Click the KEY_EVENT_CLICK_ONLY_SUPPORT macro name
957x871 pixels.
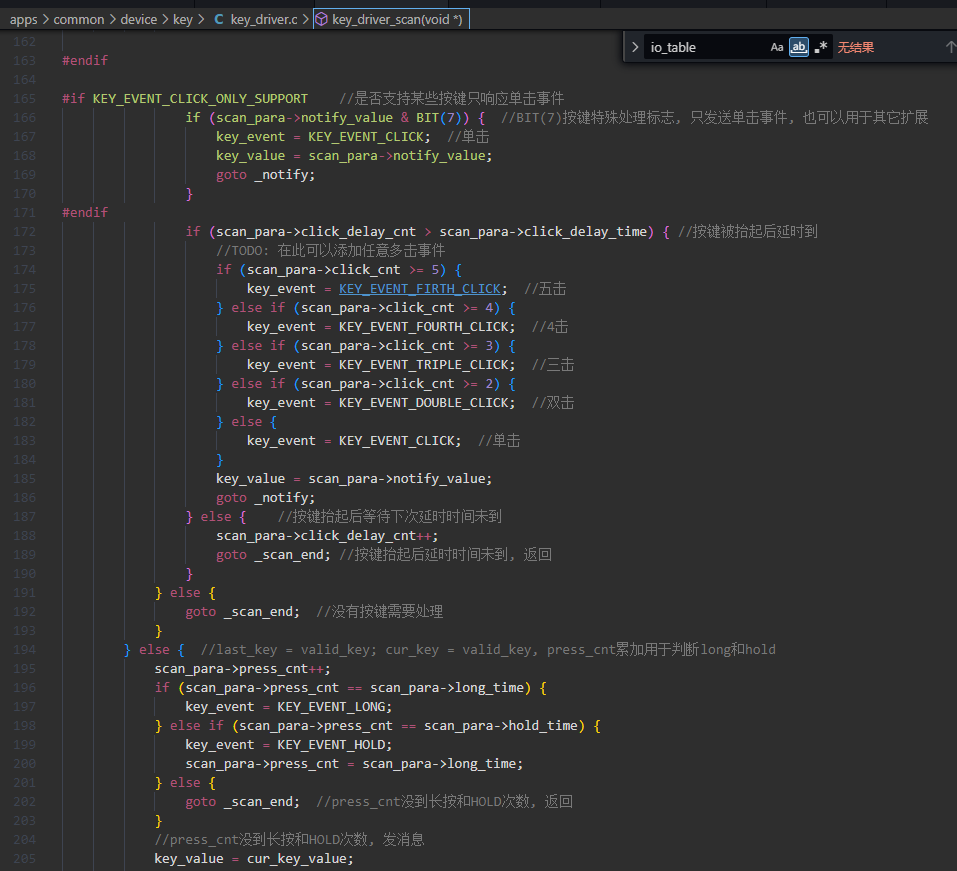200,98
